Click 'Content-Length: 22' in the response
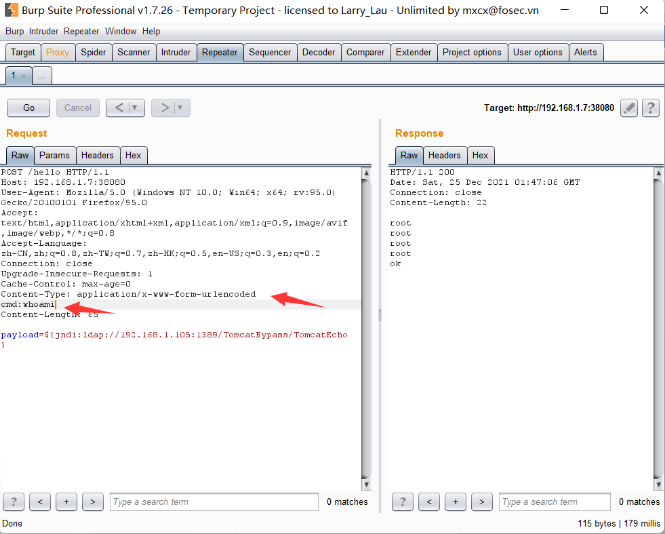Viewport: 665px width, 534px height. click(438, 203)
